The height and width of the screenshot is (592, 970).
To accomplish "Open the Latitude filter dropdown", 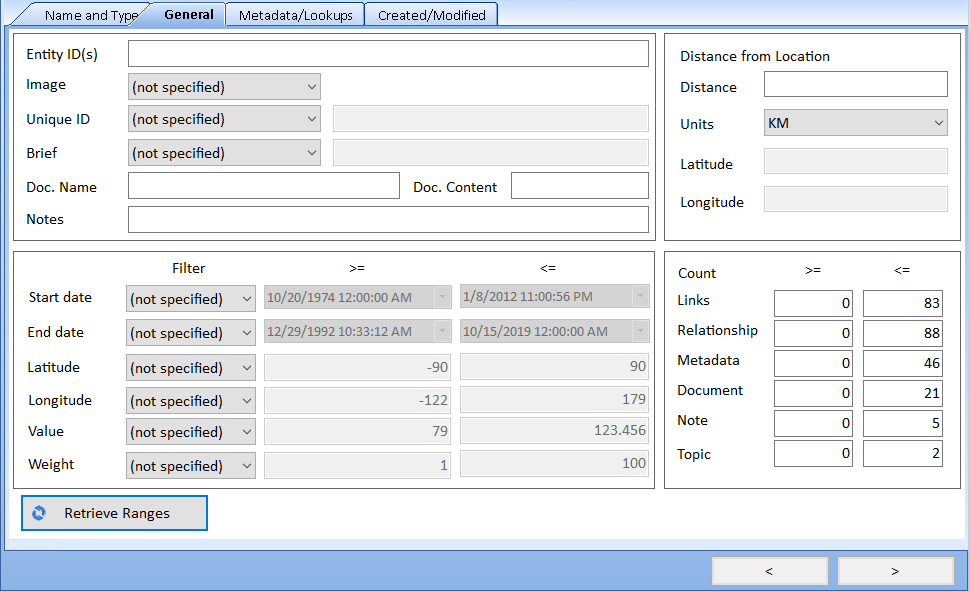I will click(x=191, y=367).
